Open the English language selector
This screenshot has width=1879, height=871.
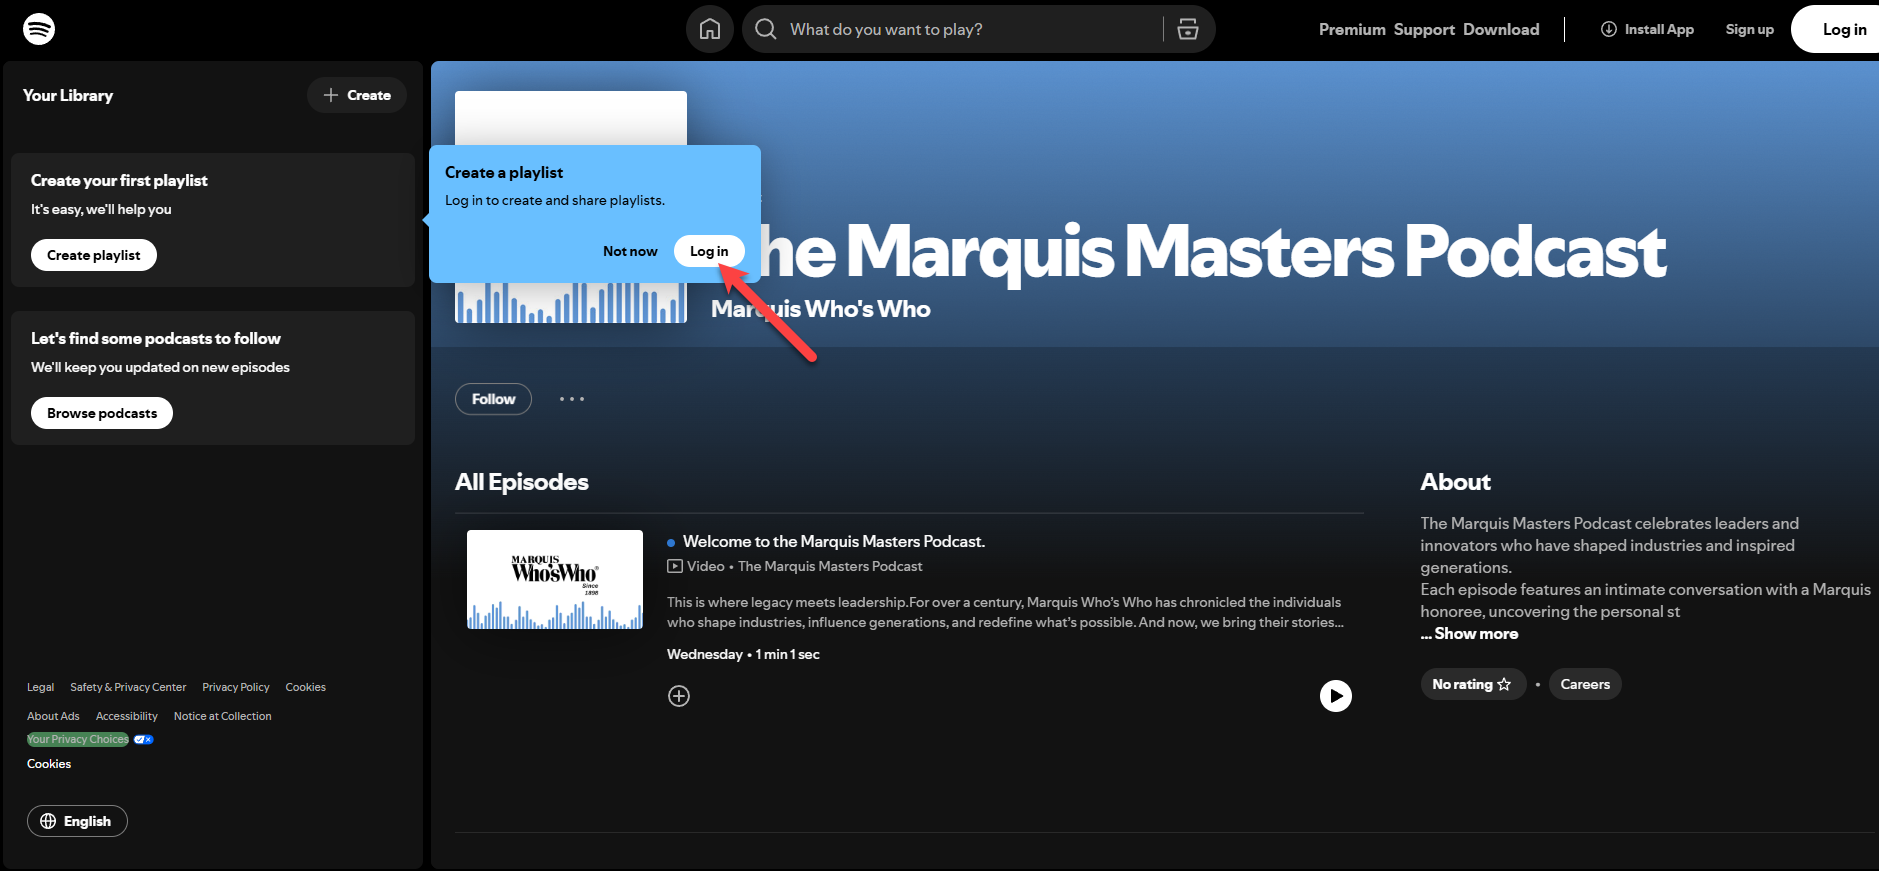[77, 821]
